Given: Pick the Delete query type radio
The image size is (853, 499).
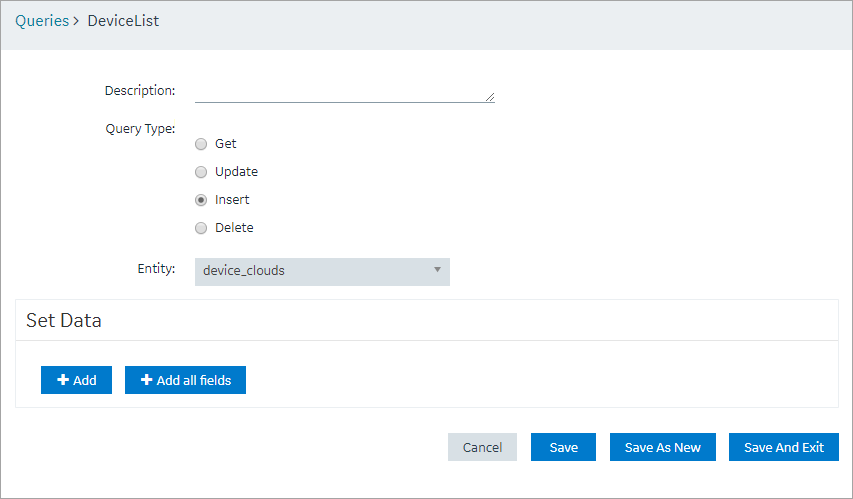Looking at the screenshot, I should click(201, 228).
